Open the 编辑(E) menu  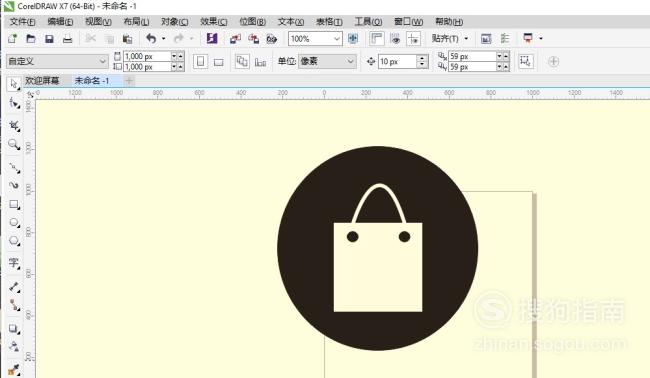[60, 22]
